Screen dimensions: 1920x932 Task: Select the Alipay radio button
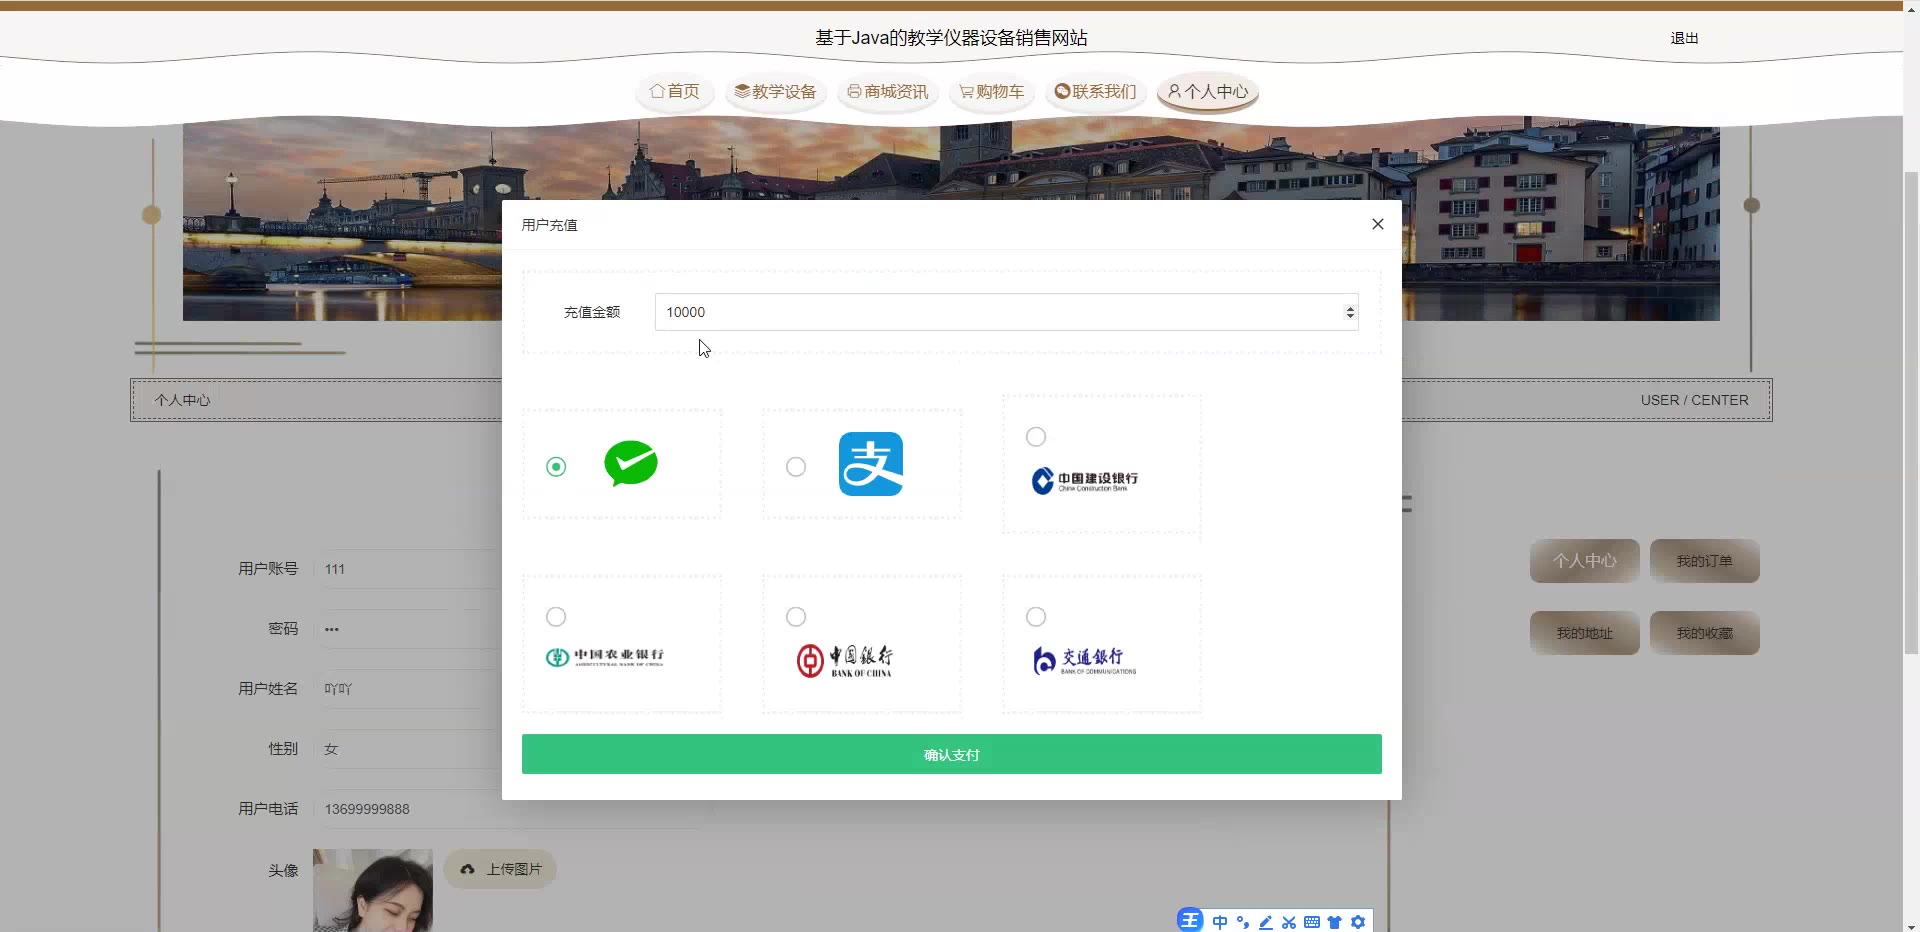pyautogui.click(x=796, y=467)
